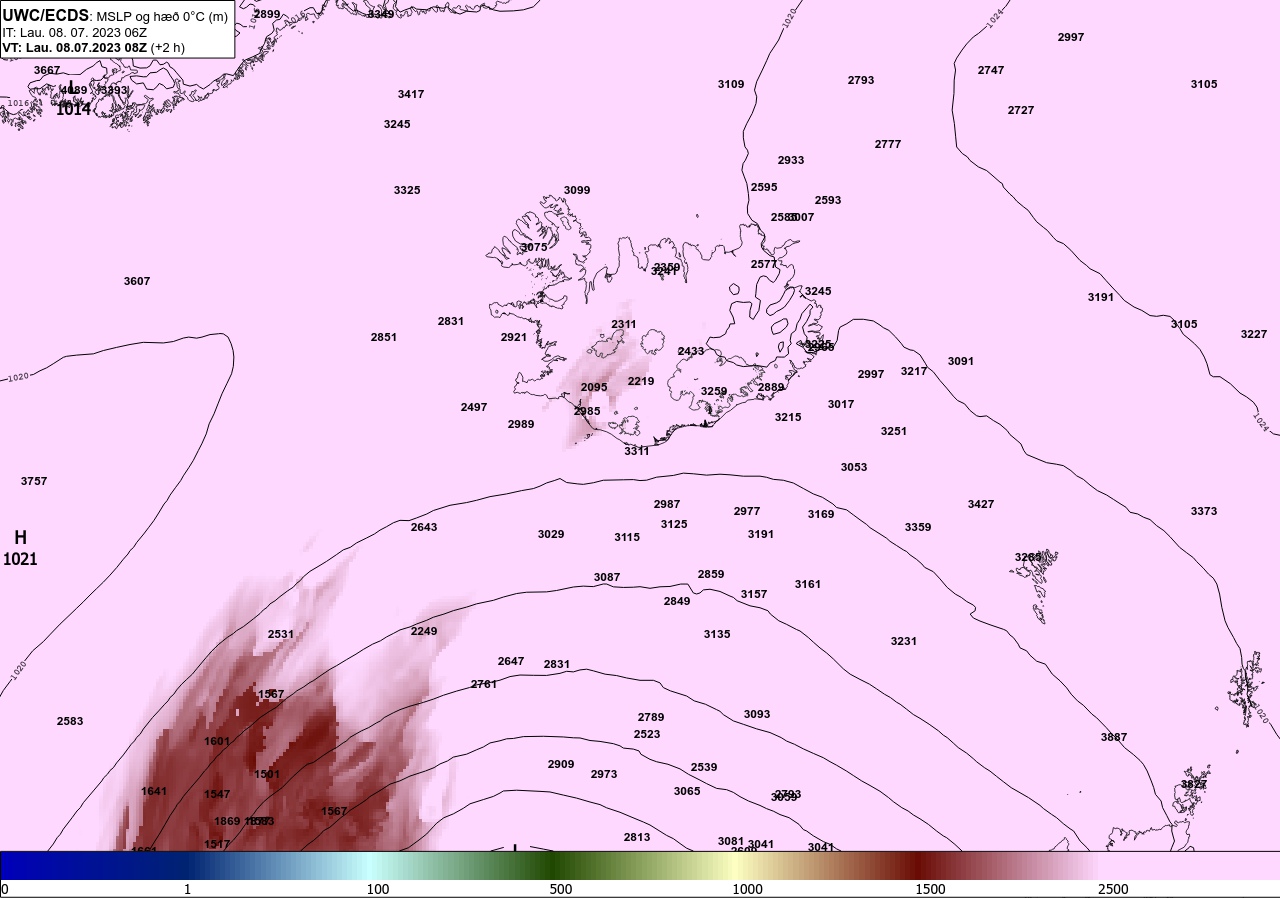Click the H 1021 high pressure marker
The height and width of the screenshot is (898, 1280).
click(x=20, y=549)
